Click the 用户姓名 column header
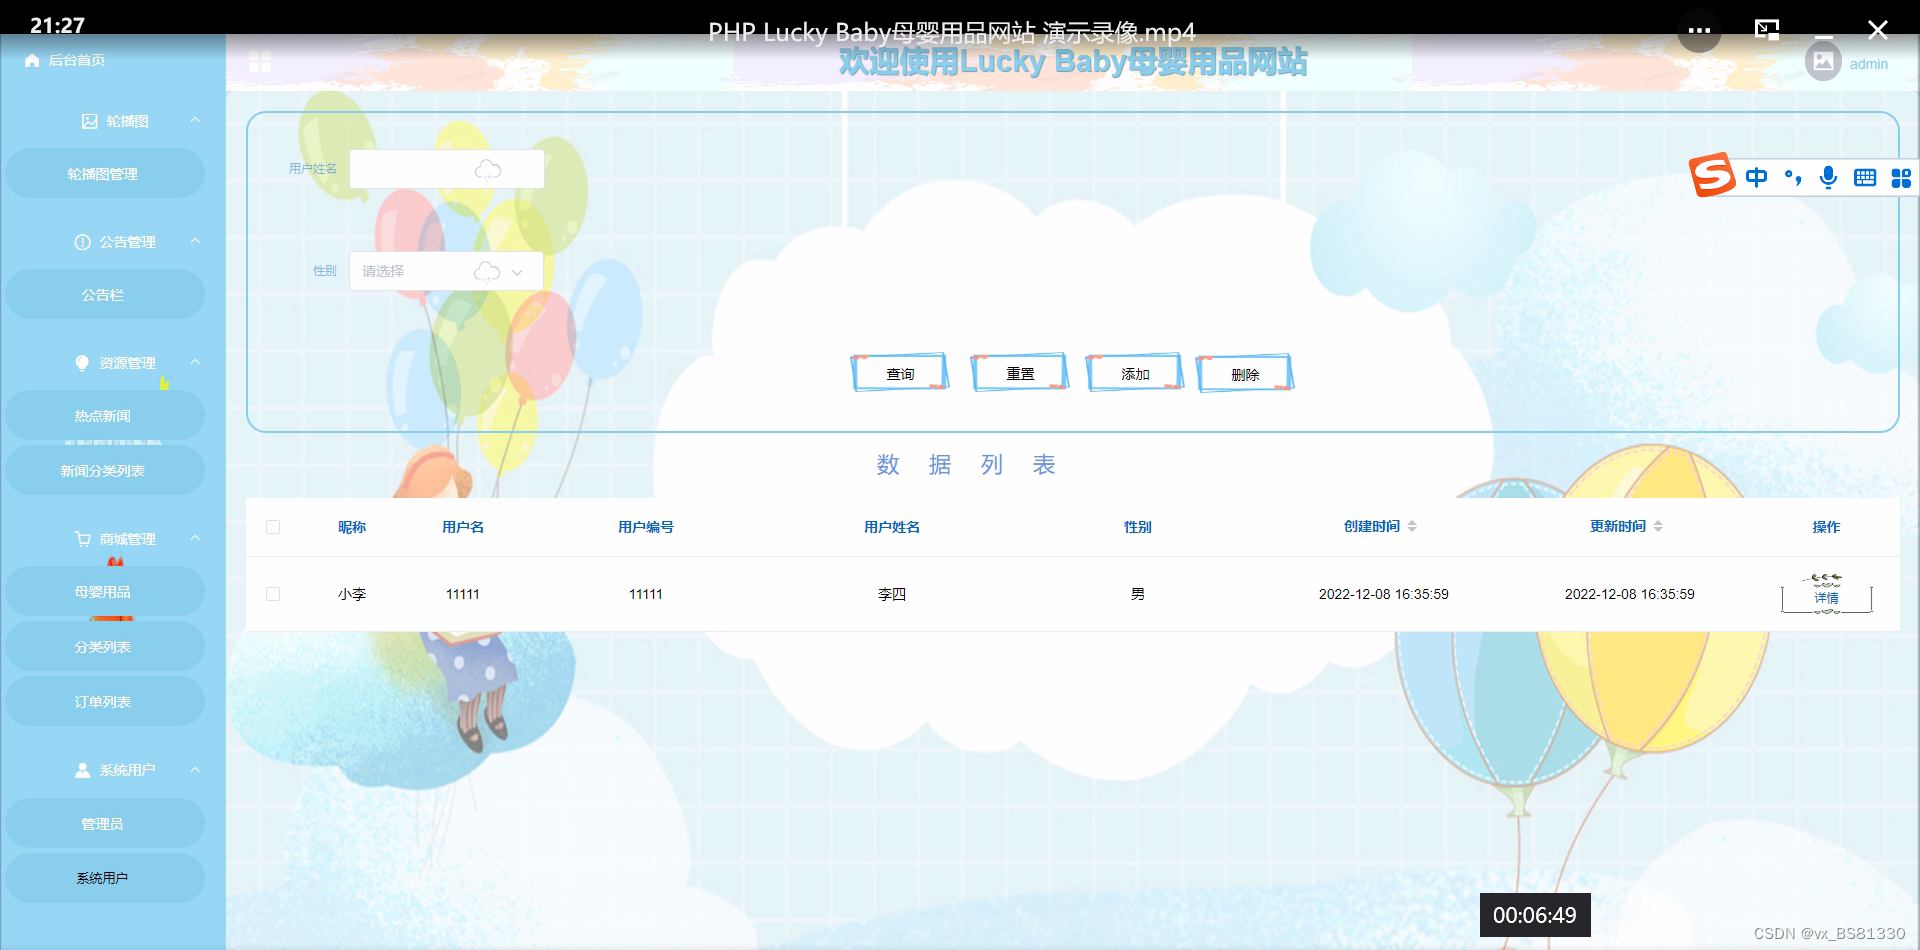The height and width of the screenshot is (950, 1920). pyautogui.click(x=892, y=527)
